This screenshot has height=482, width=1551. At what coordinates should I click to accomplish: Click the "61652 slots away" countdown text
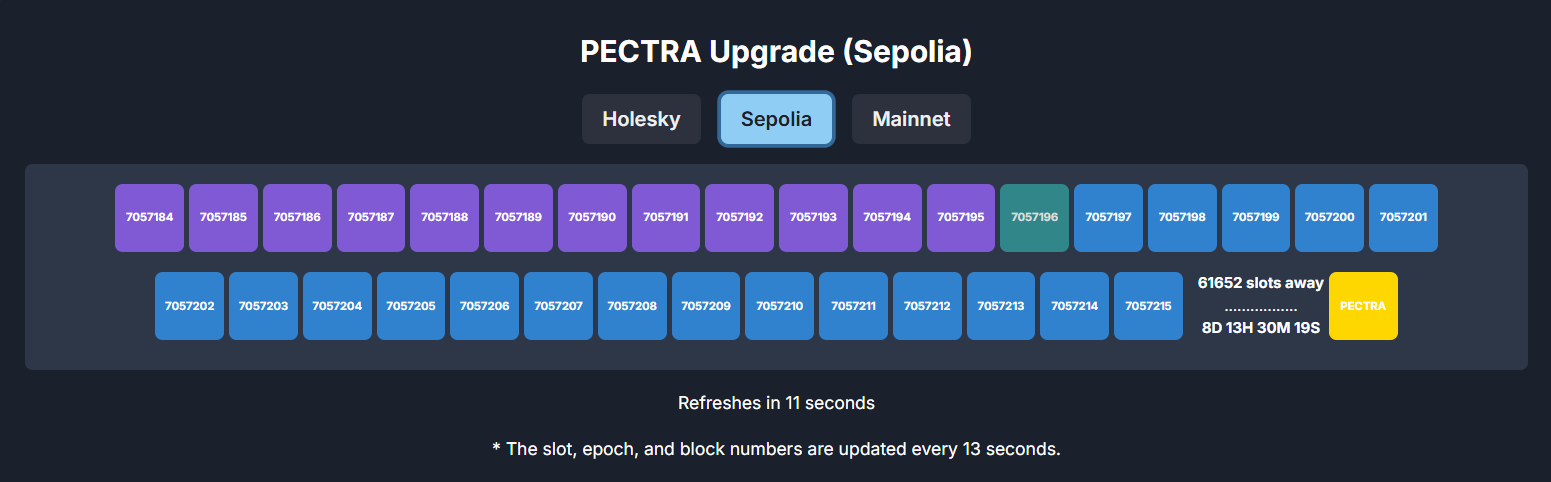click(x=1260, y=283)
